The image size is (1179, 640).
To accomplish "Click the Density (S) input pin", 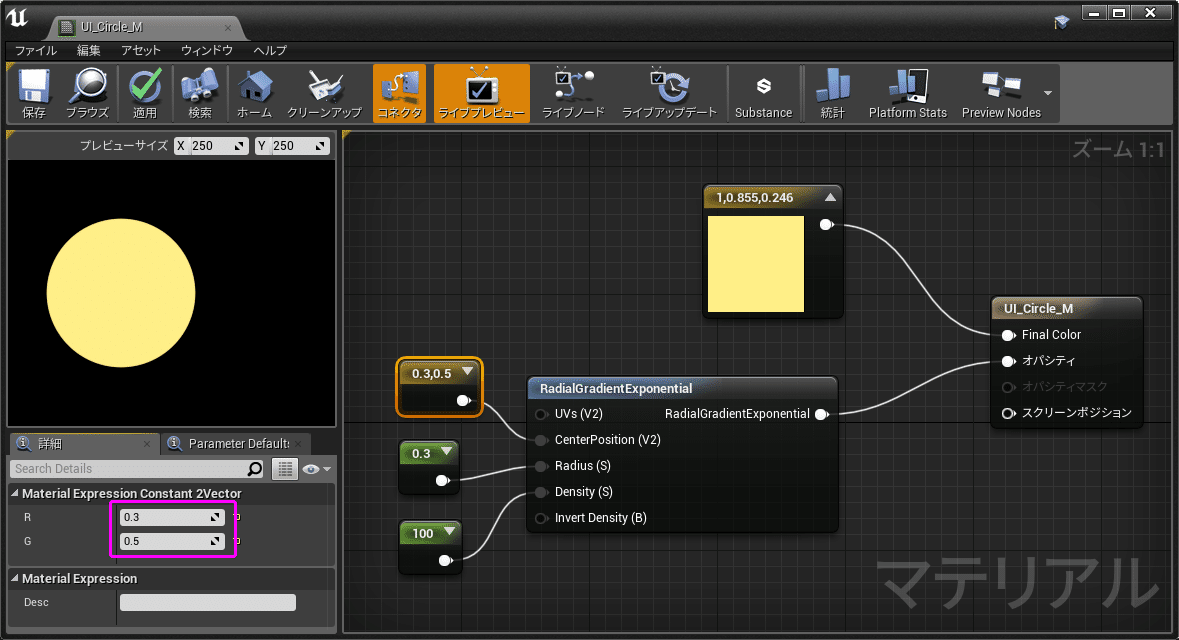I will [x=541, y=493].
